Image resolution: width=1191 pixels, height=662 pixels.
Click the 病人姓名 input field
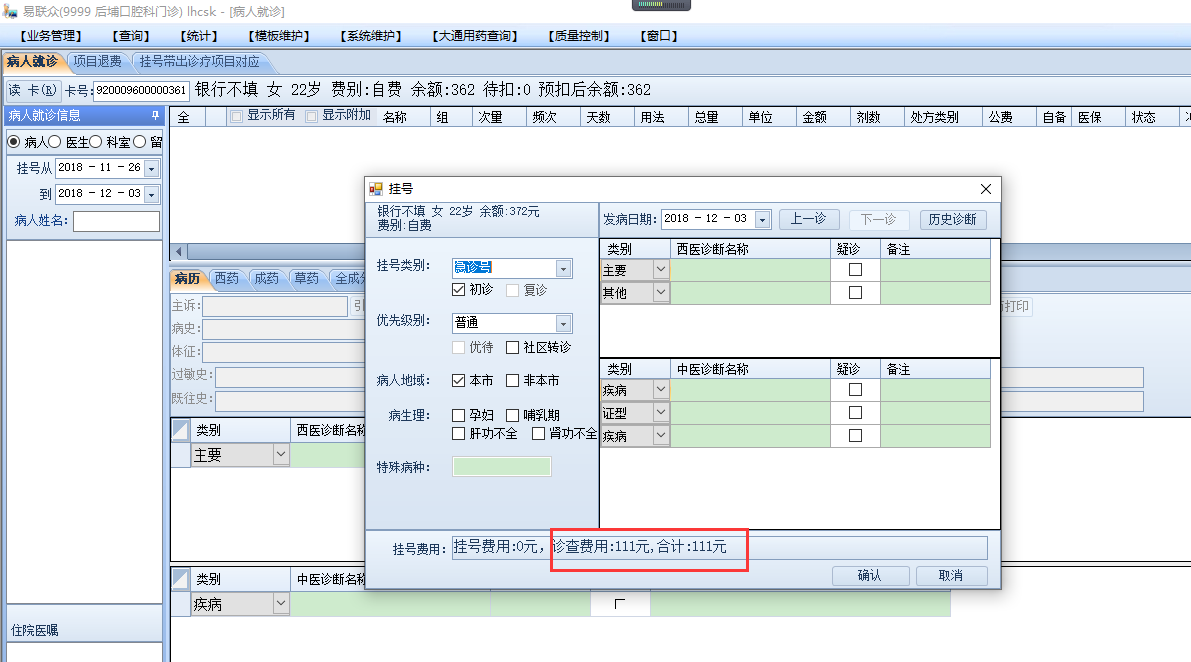pyautogui.click(x=116, y=221)
